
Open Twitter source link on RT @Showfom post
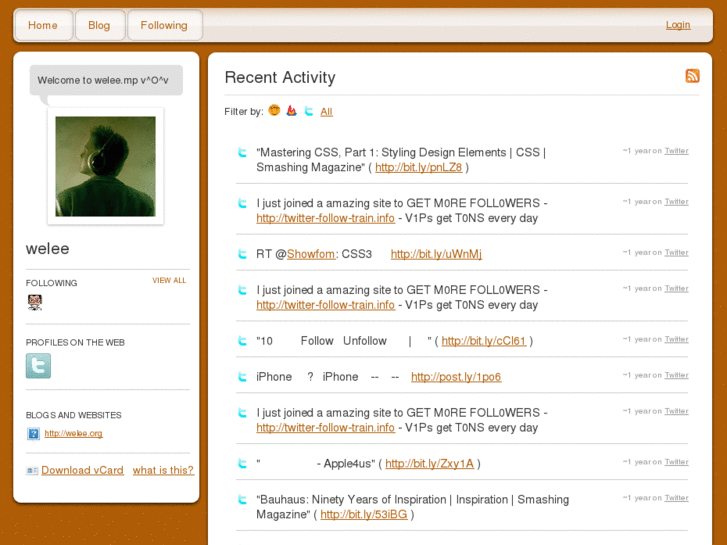pyautogui.click(x=676, y=253)
